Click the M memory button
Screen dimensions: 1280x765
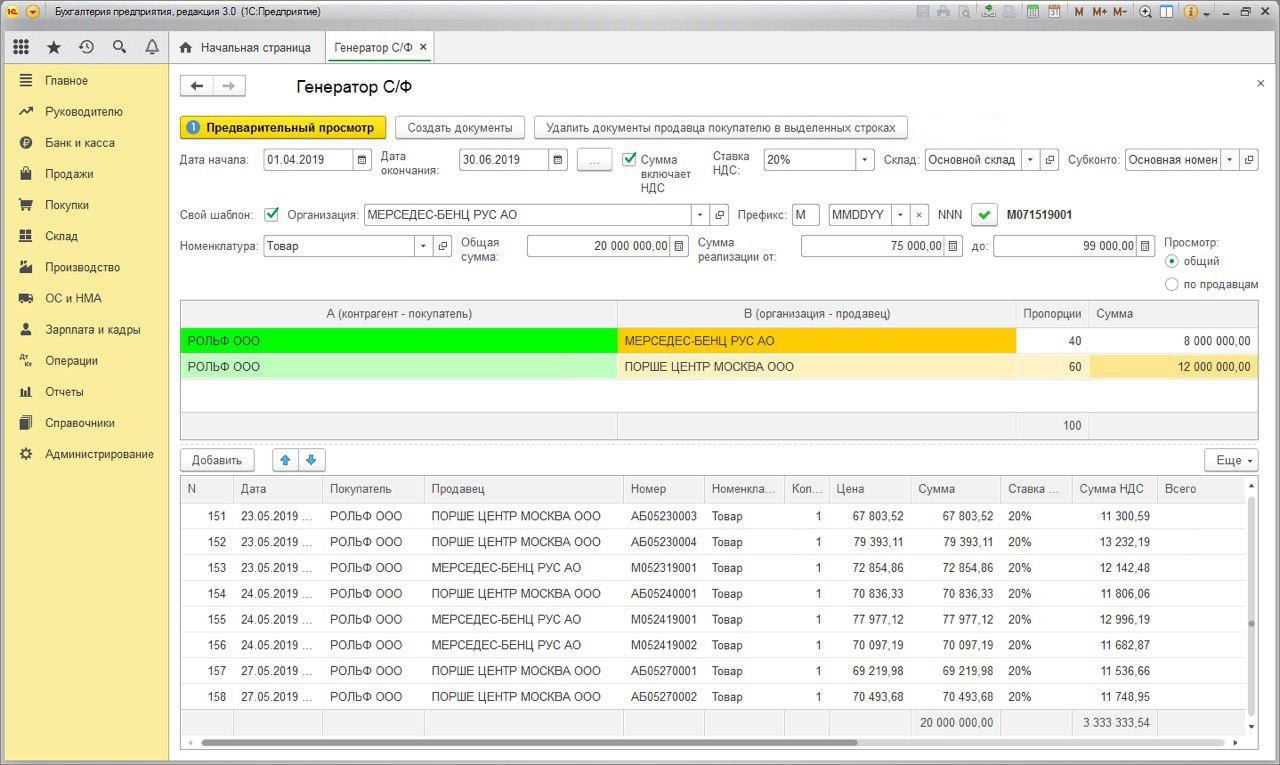point(1079,12)
